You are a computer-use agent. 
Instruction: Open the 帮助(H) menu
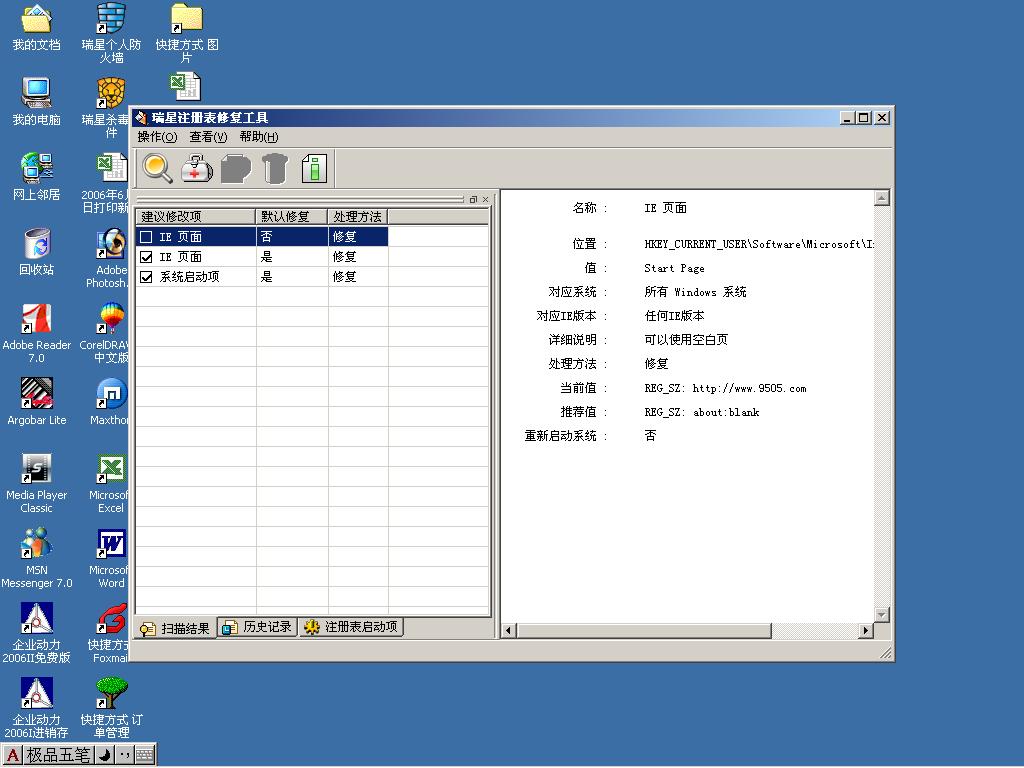click(x=259, y=136)
